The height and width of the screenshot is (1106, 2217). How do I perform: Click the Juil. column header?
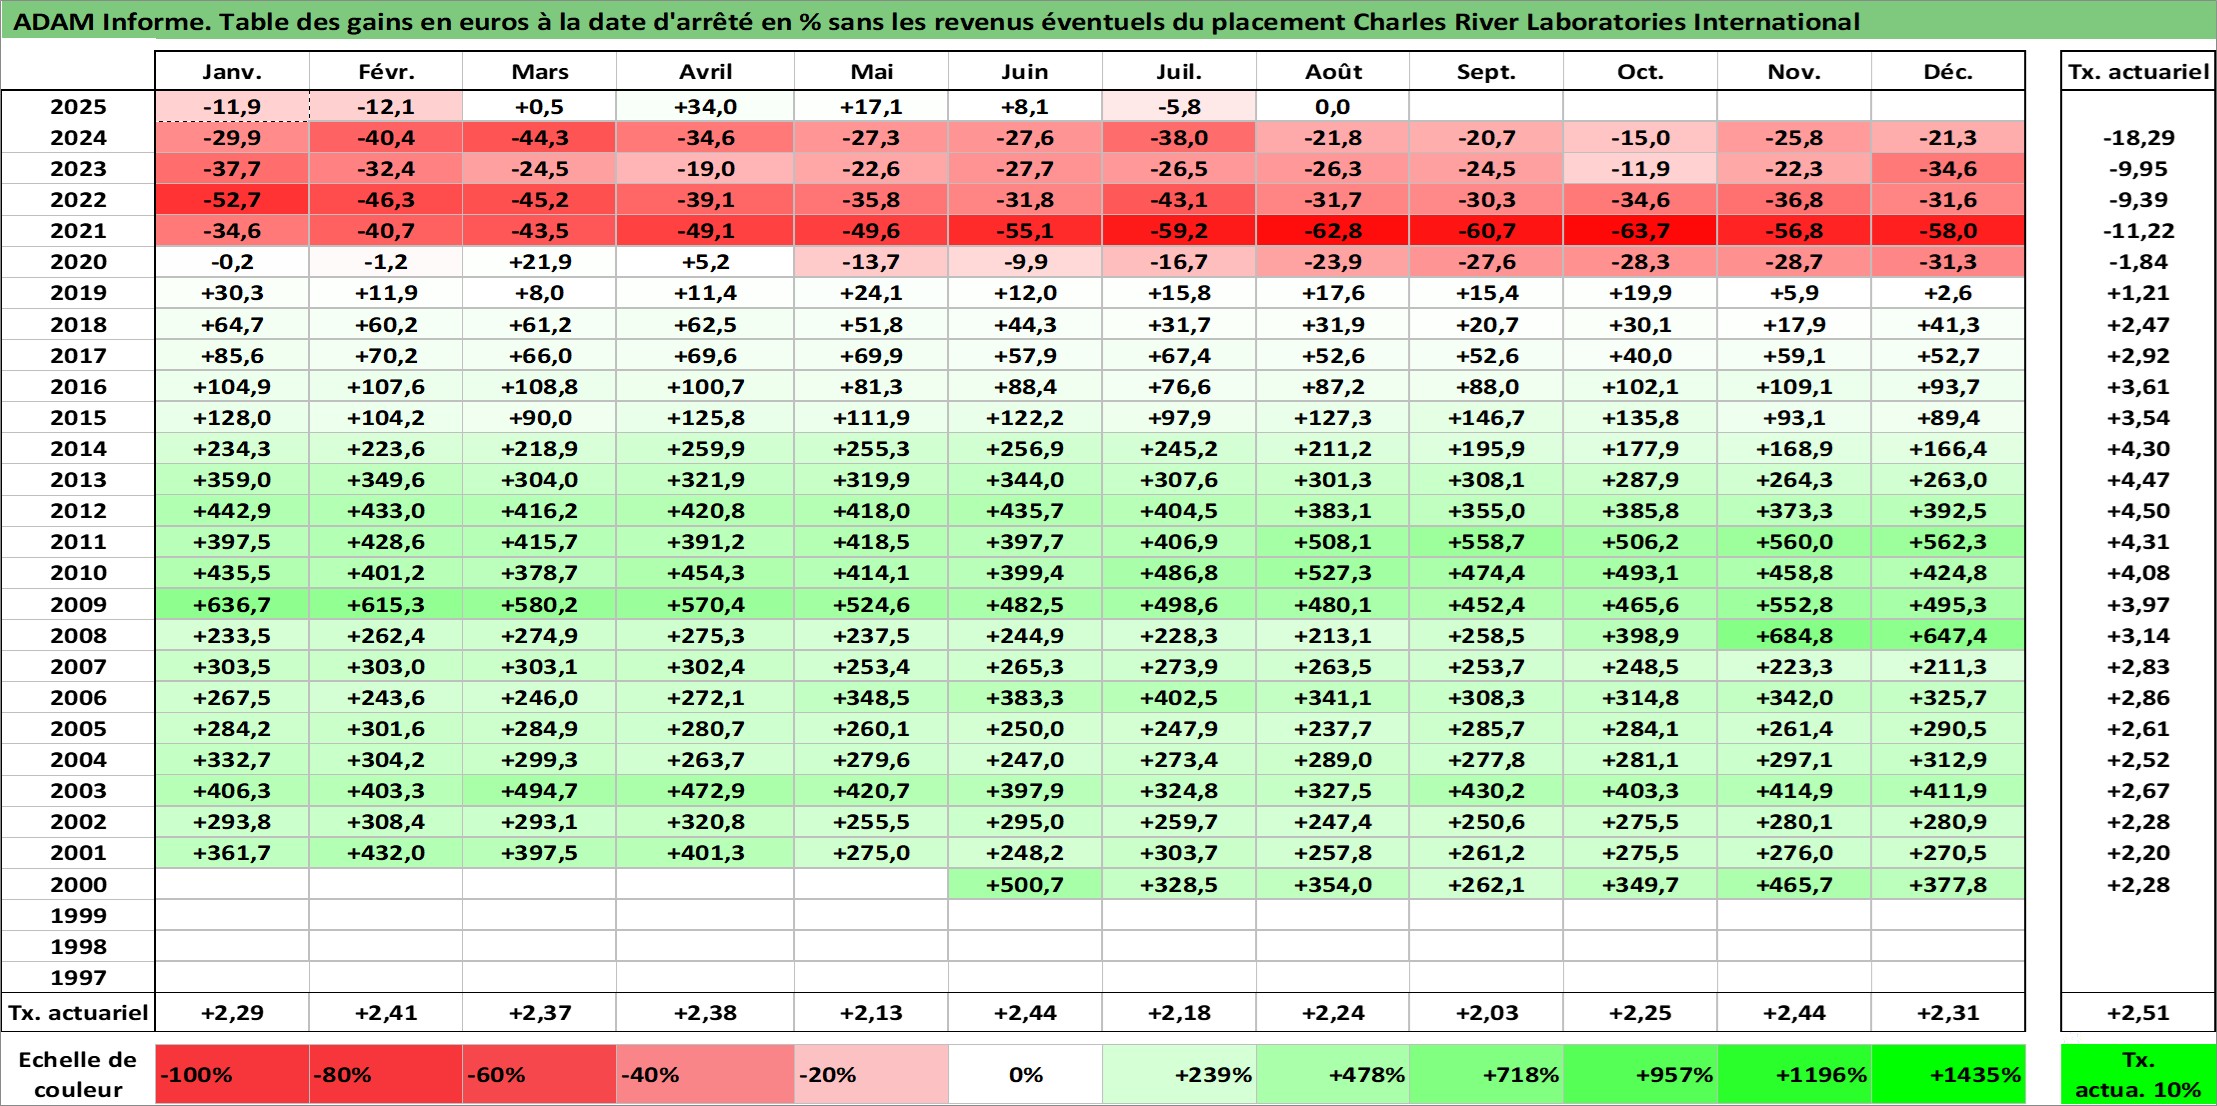tap(1179, 71)
